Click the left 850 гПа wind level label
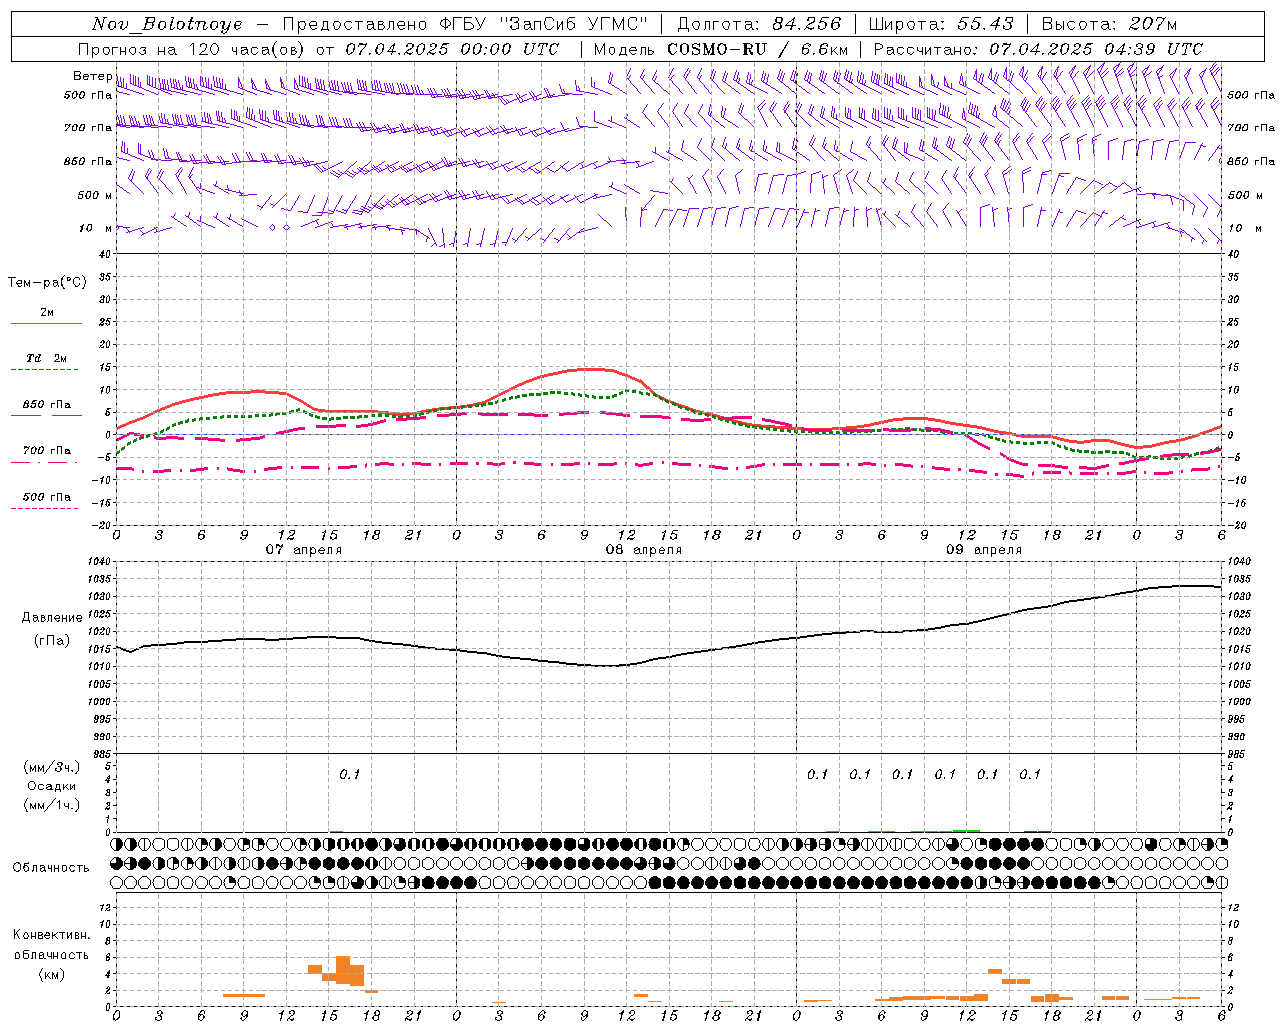Image resolution: width=1280 pixels, height=1024 pixels. point(88,161)
